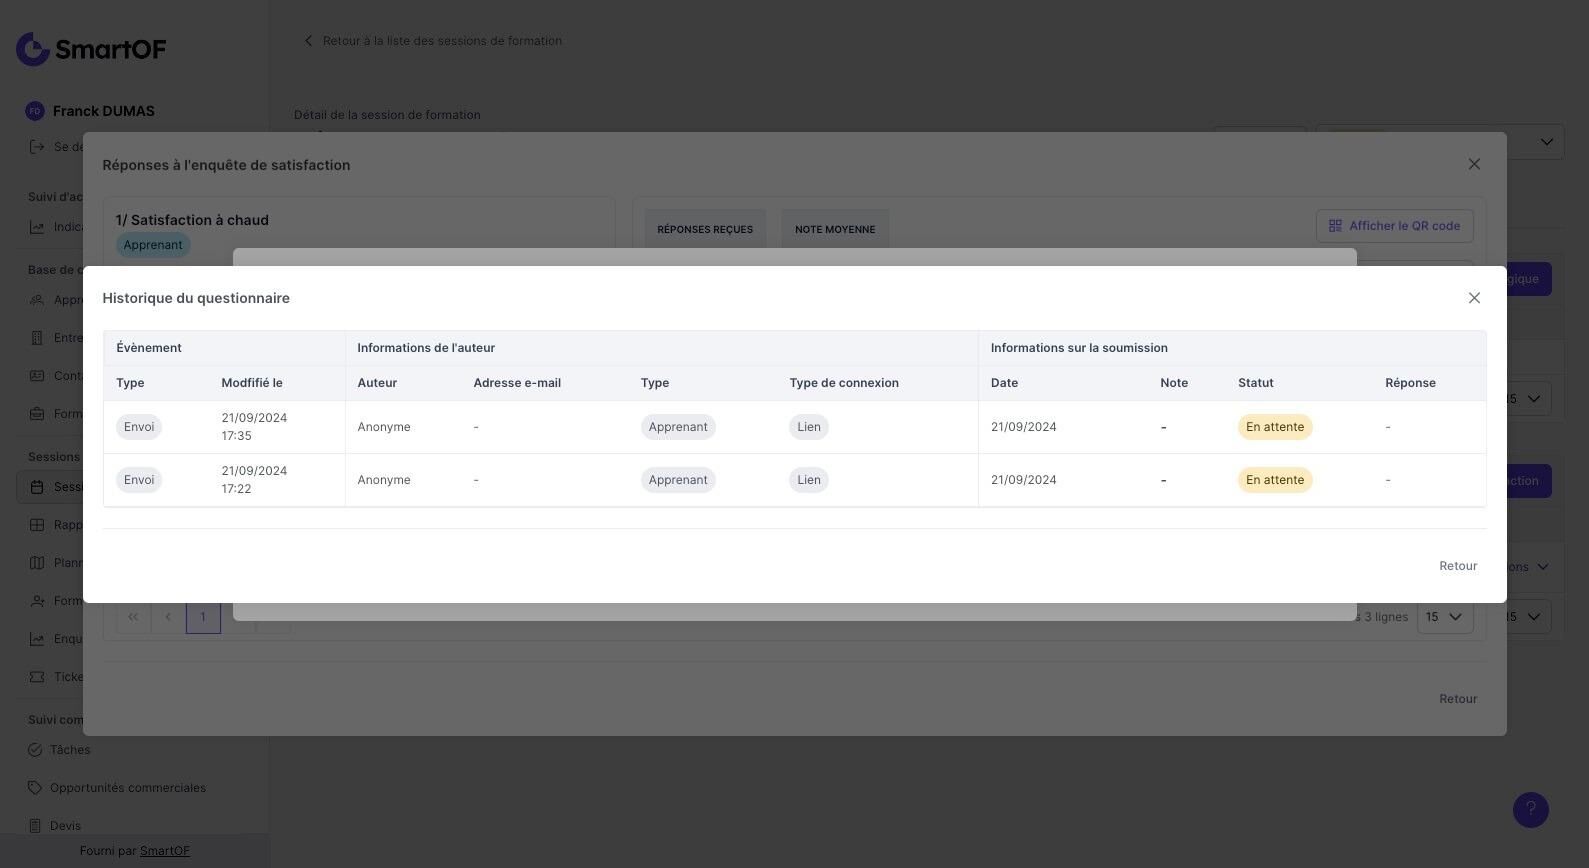Click the calendar icon for Sessions

tap(37, 487)
